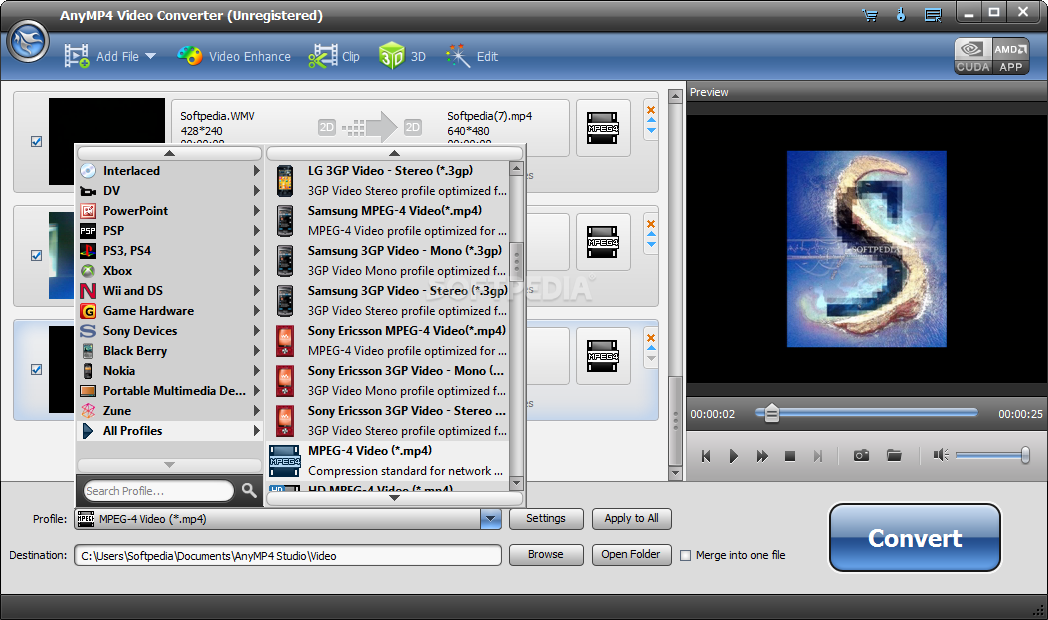Click the Search Profile input field
Viewport: 1048px width, 620px height.
[x=159, y=491]
